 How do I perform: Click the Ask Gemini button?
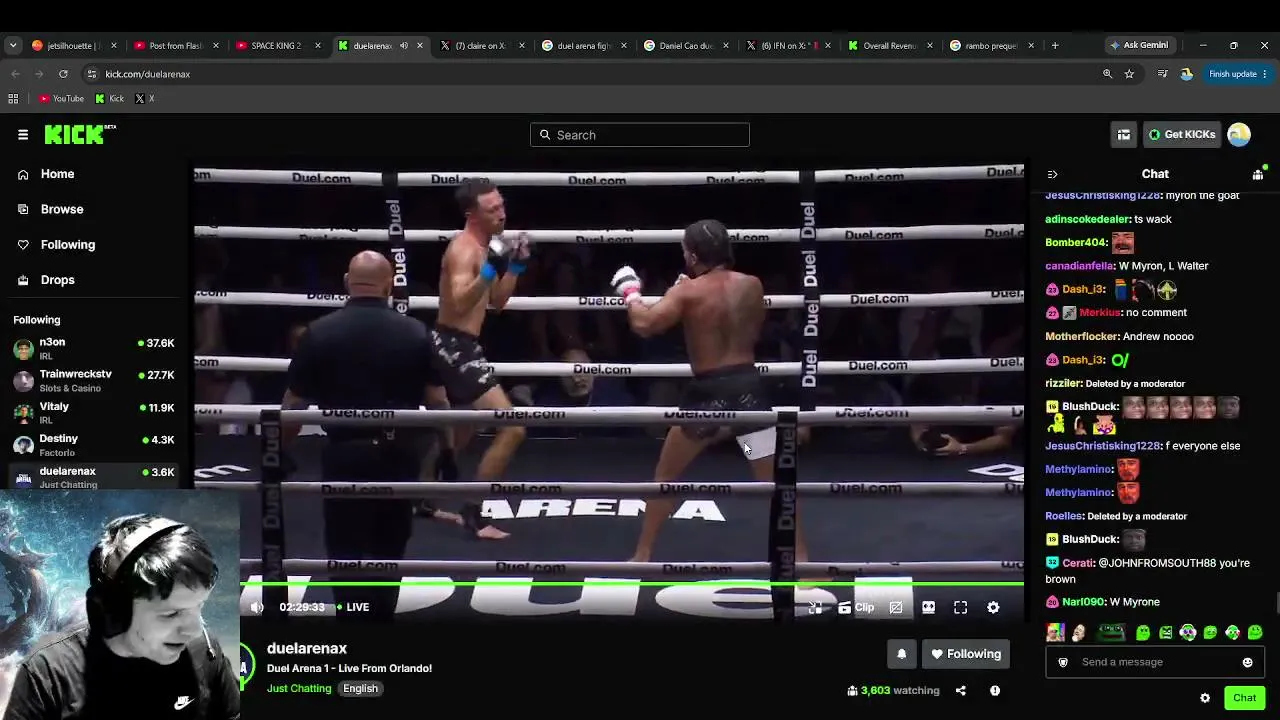[x=1138, y=45]
